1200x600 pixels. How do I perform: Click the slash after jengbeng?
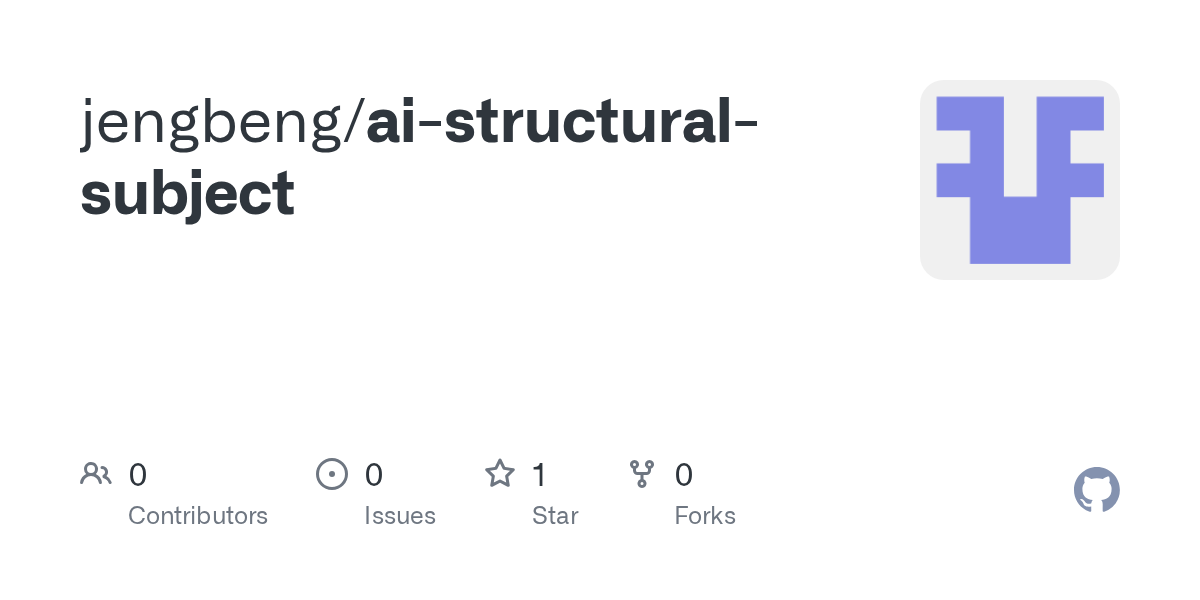357,124
